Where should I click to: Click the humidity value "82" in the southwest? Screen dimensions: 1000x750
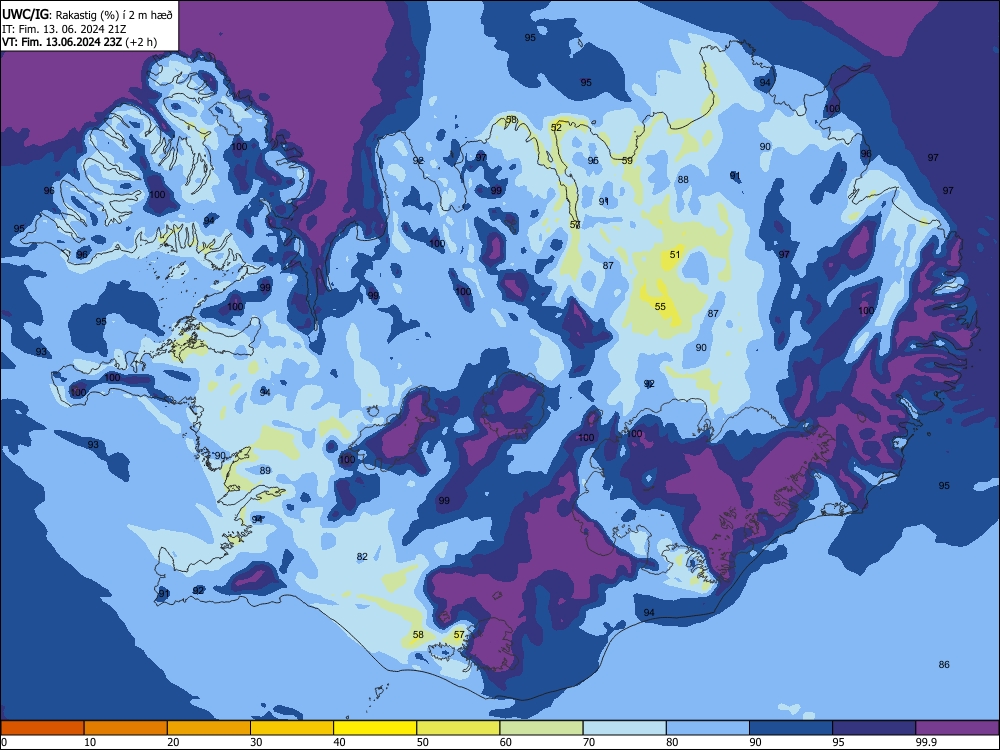pos(362,557)
